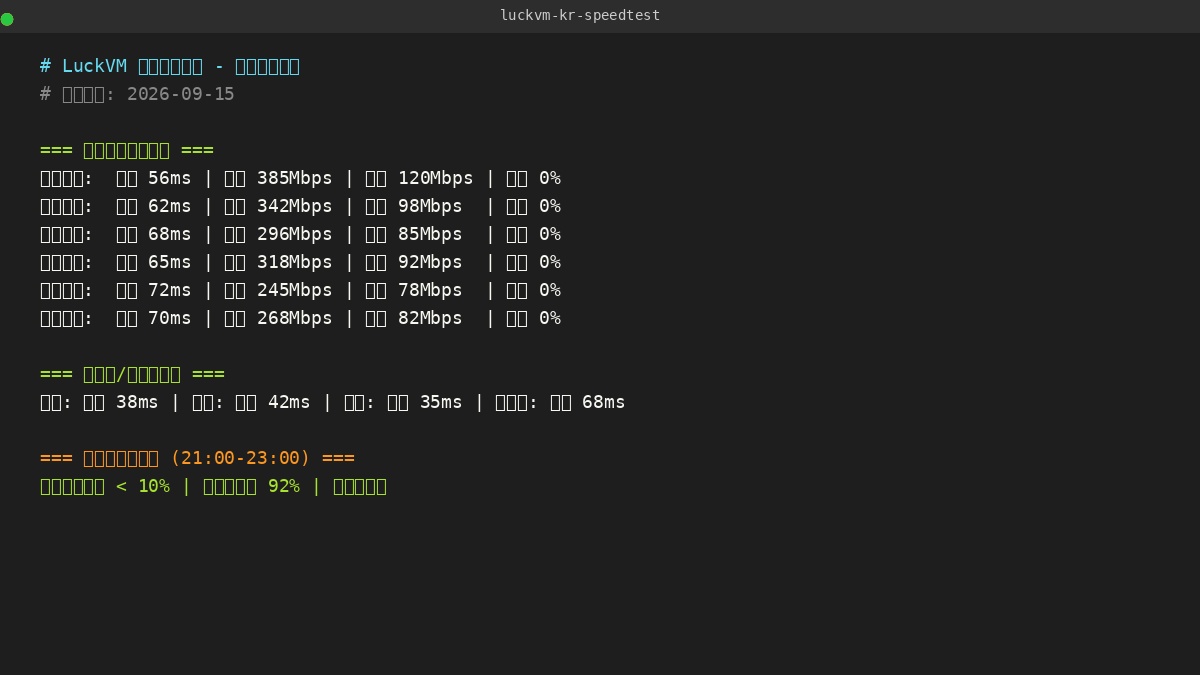Screen dimensions: 1200x675
Task: Select the 35ms latency value
Action: coord(441,402)
